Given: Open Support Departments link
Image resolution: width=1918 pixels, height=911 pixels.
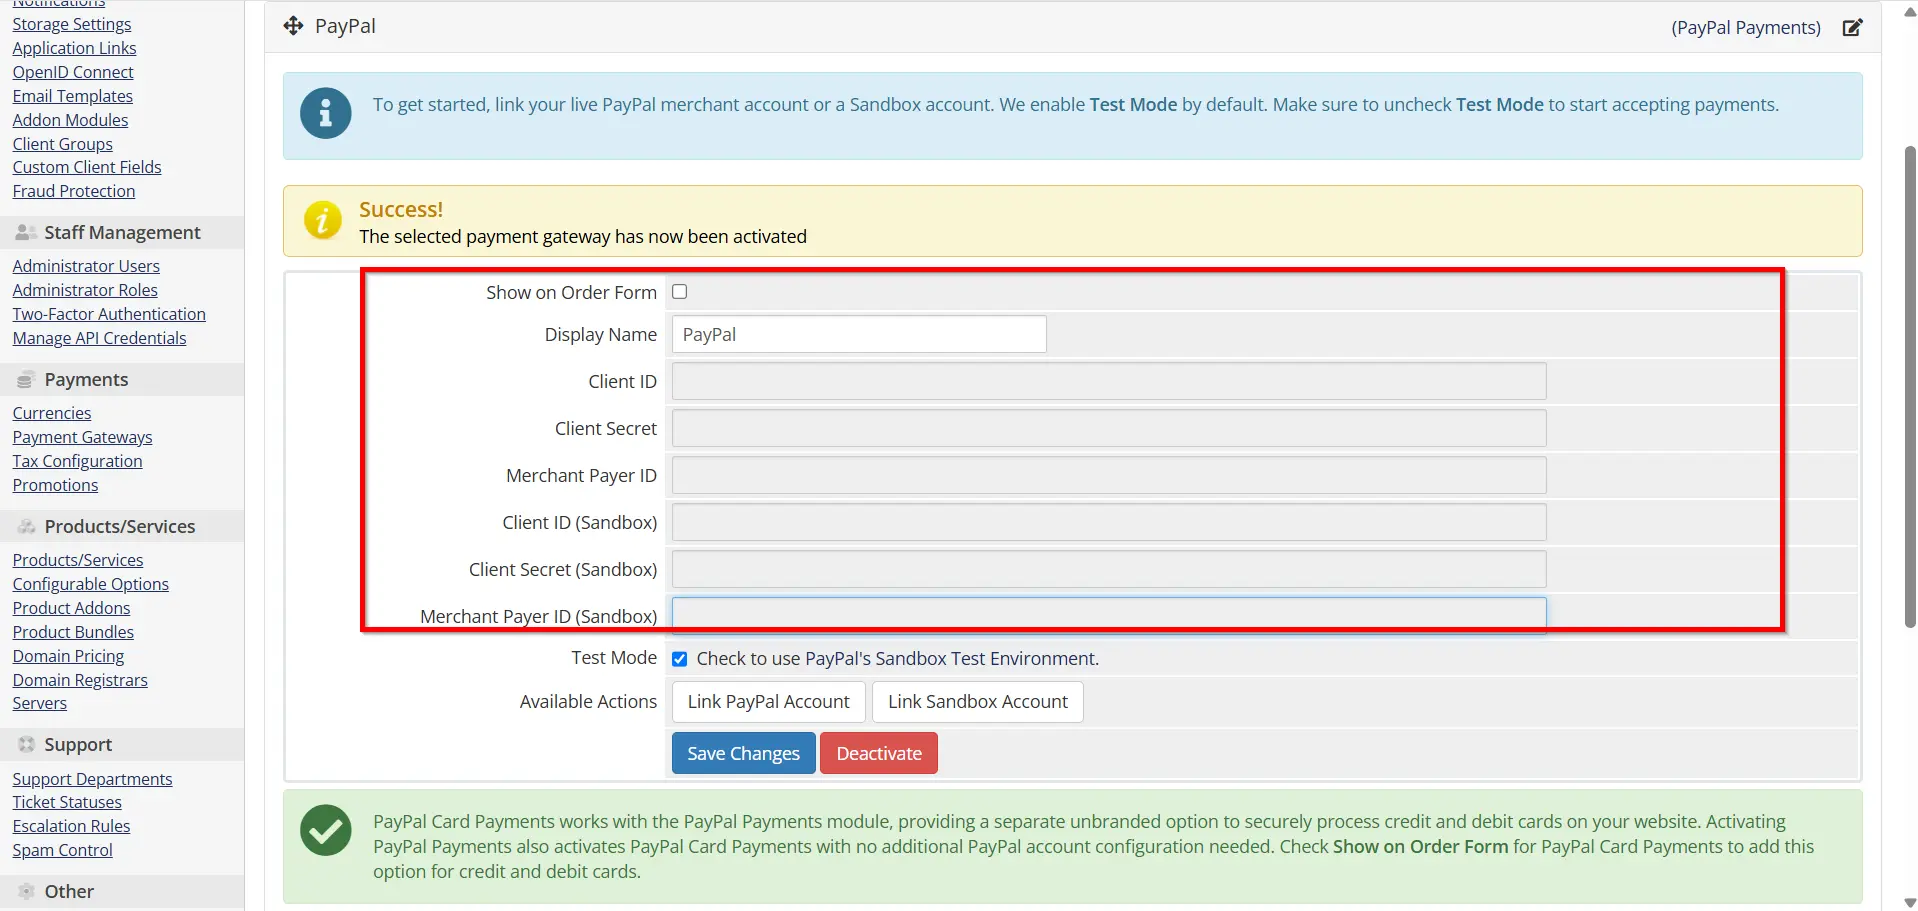Looking at the screenshot, I should pos(92,779).
